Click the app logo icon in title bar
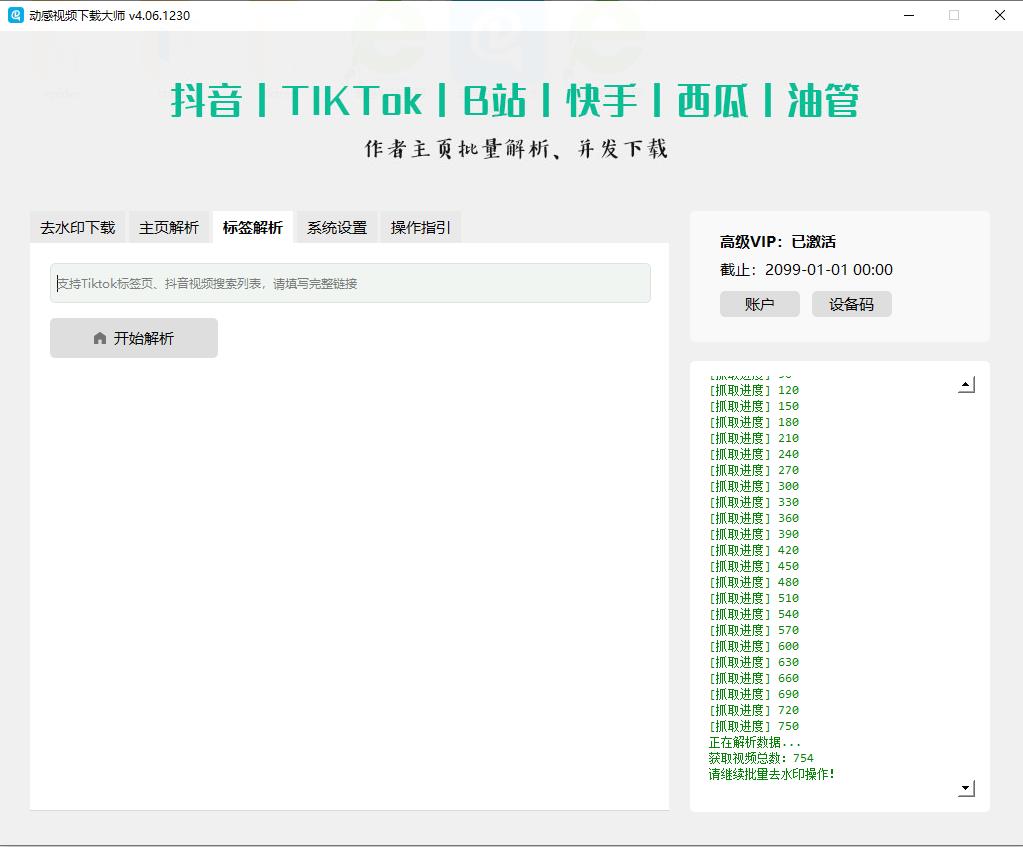 pos(16,15)
